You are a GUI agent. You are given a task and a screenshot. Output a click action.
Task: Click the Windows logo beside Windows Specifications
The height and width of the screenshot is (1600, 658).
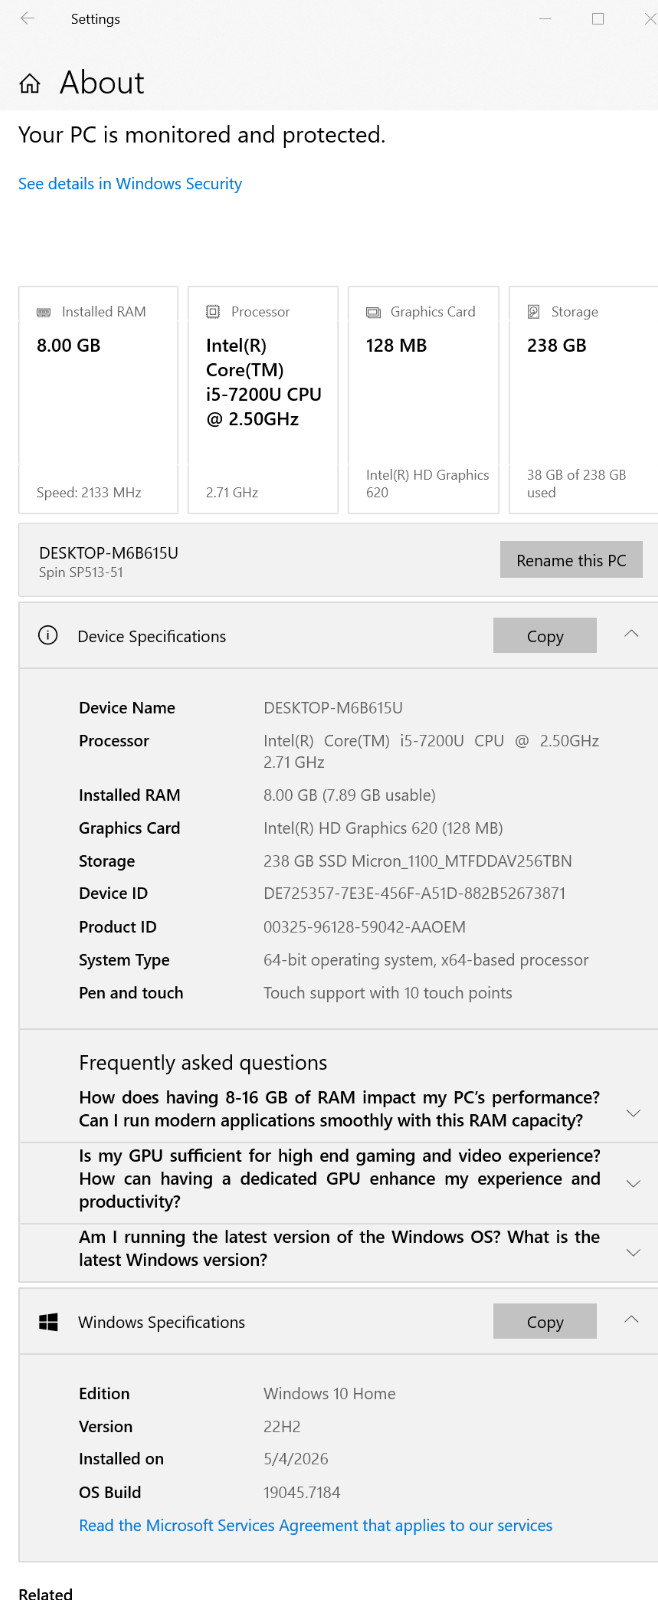48,1322
